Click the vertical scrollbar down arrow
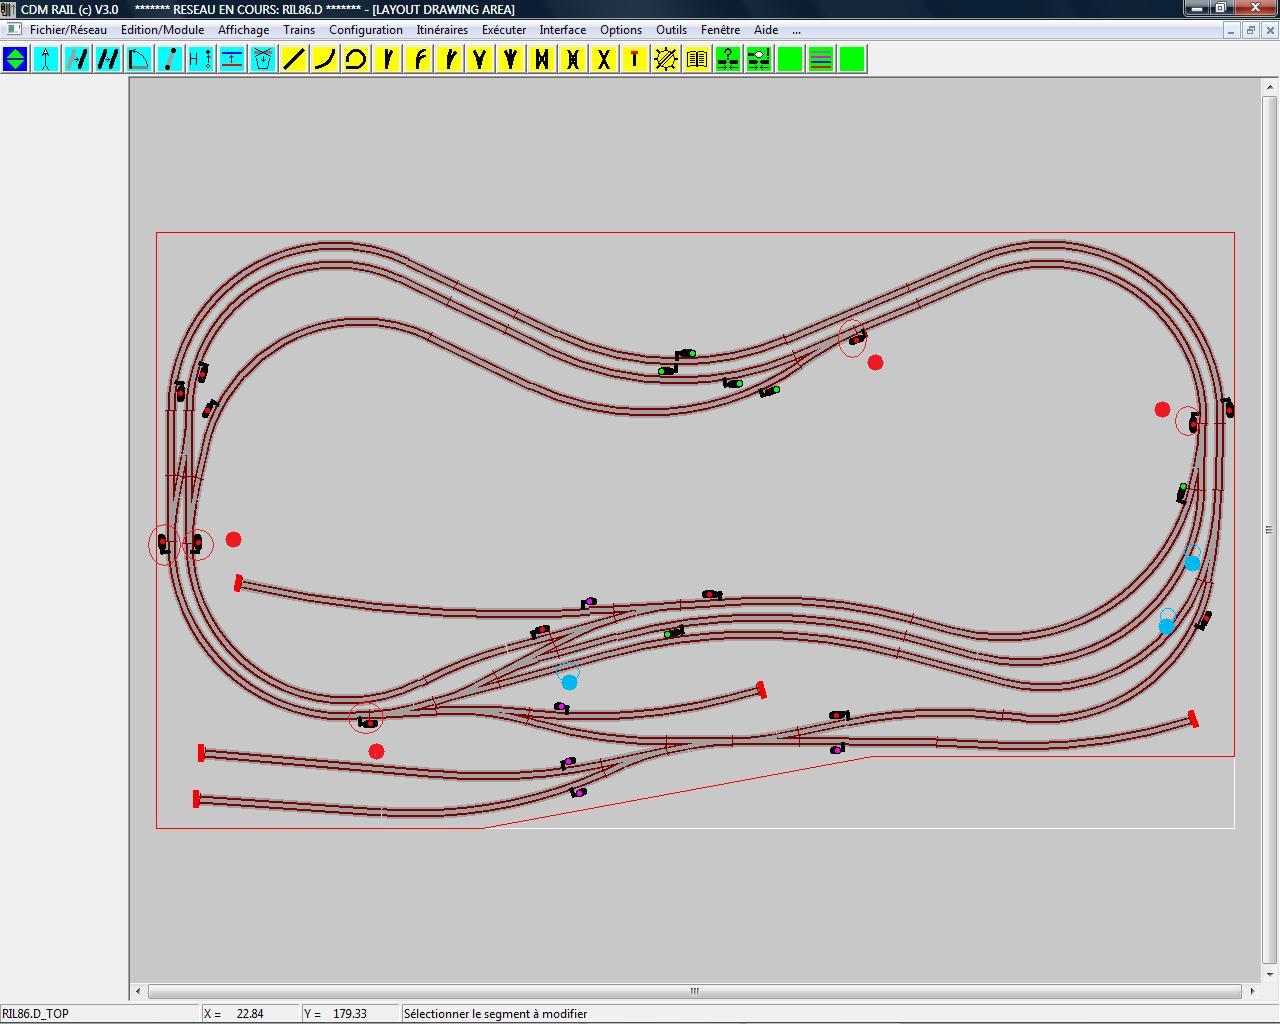This screenshot has height=1024, width=1280. tap(1270, 974)
